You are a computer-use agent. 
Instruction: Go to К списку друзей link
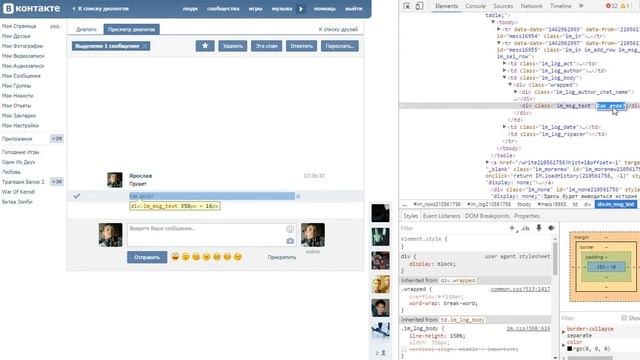click(338, 29)
